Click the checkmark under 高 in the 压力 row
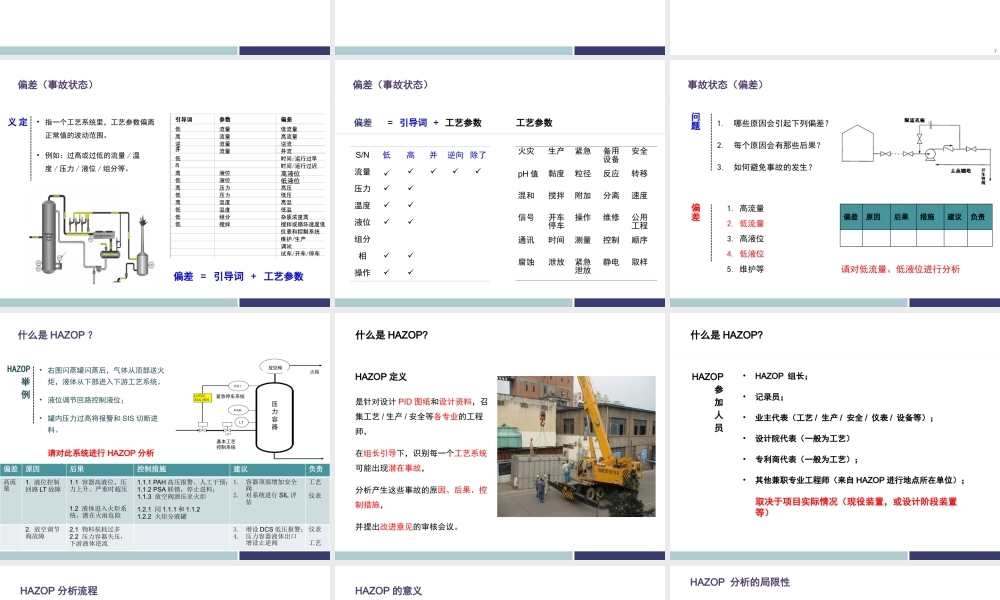 tap(410, 188)
